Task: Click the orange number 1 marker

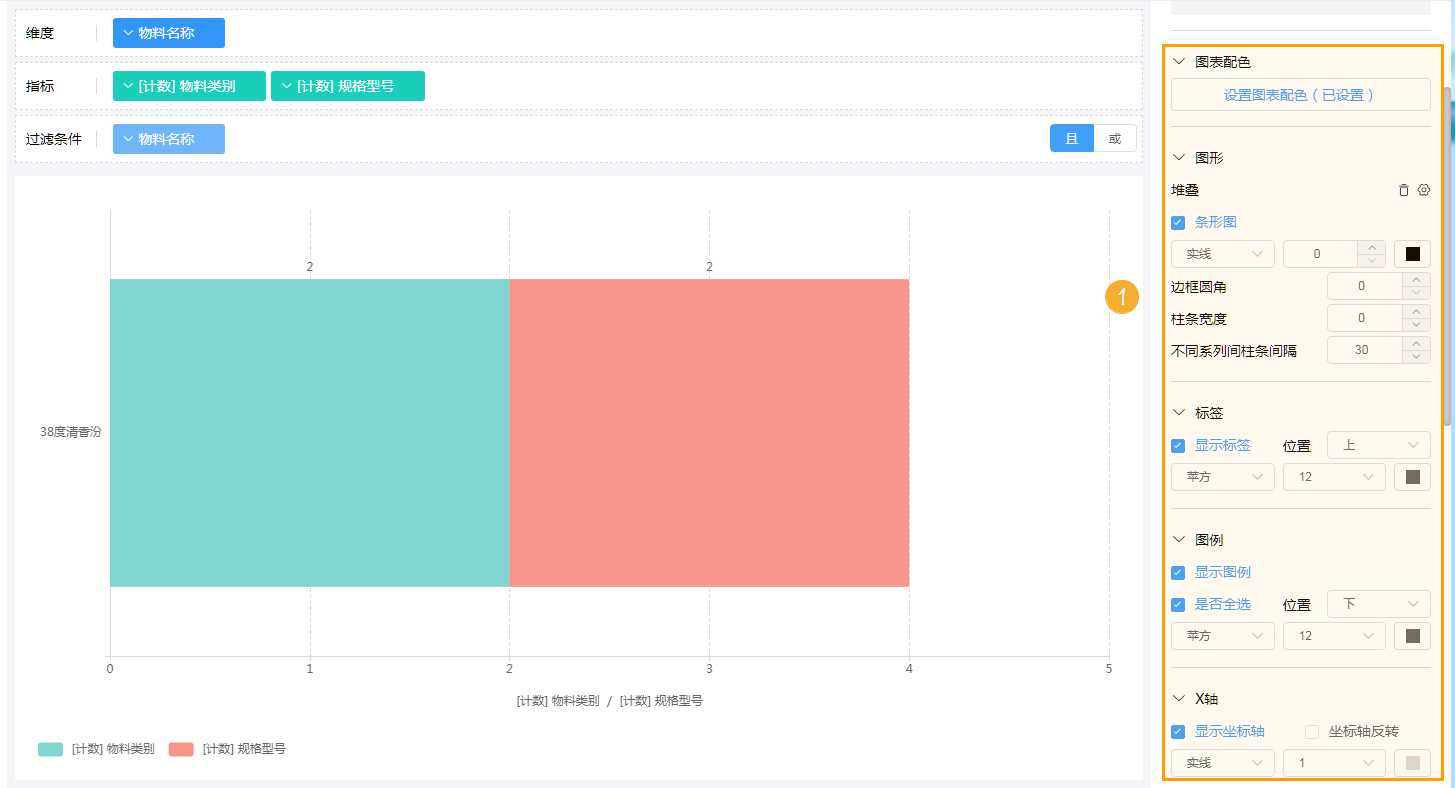Action: pyautogui.click(x=1122, y=297)
